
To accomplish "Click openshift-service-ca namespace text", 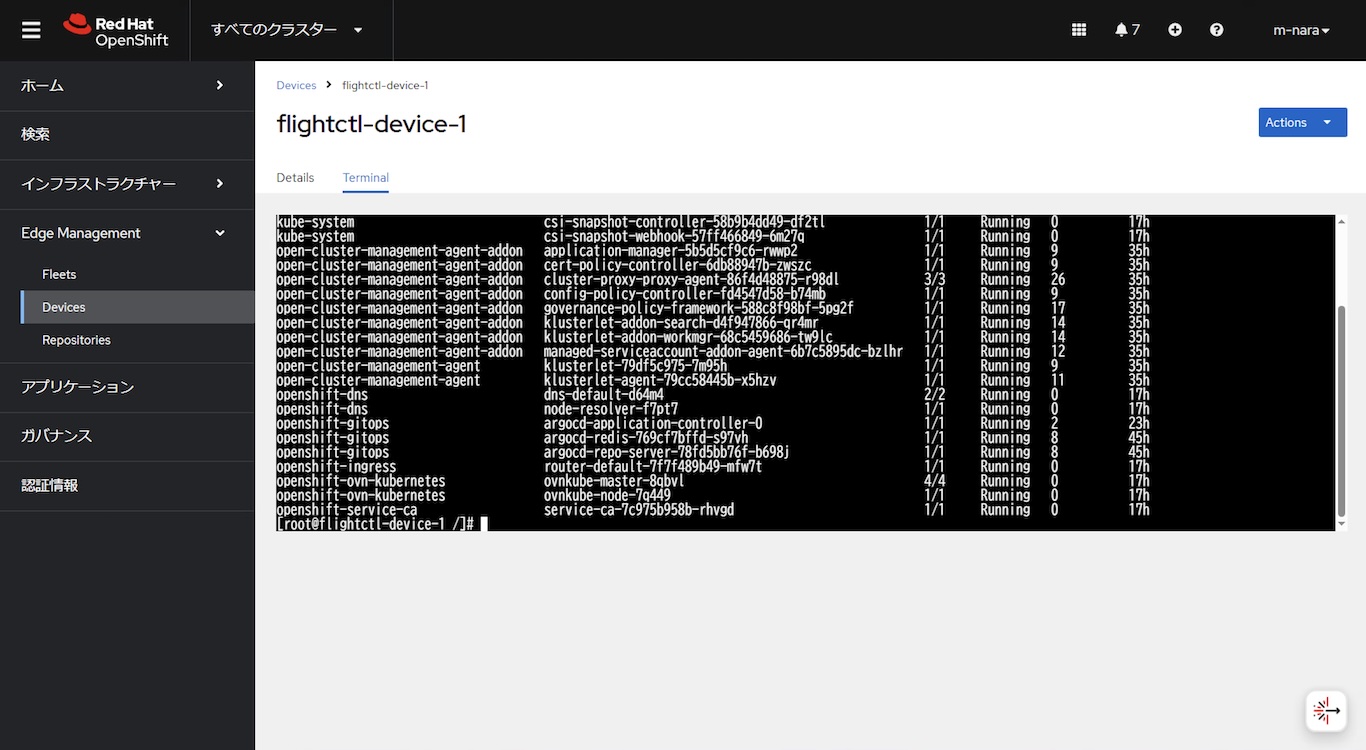I will pos(347,510).
